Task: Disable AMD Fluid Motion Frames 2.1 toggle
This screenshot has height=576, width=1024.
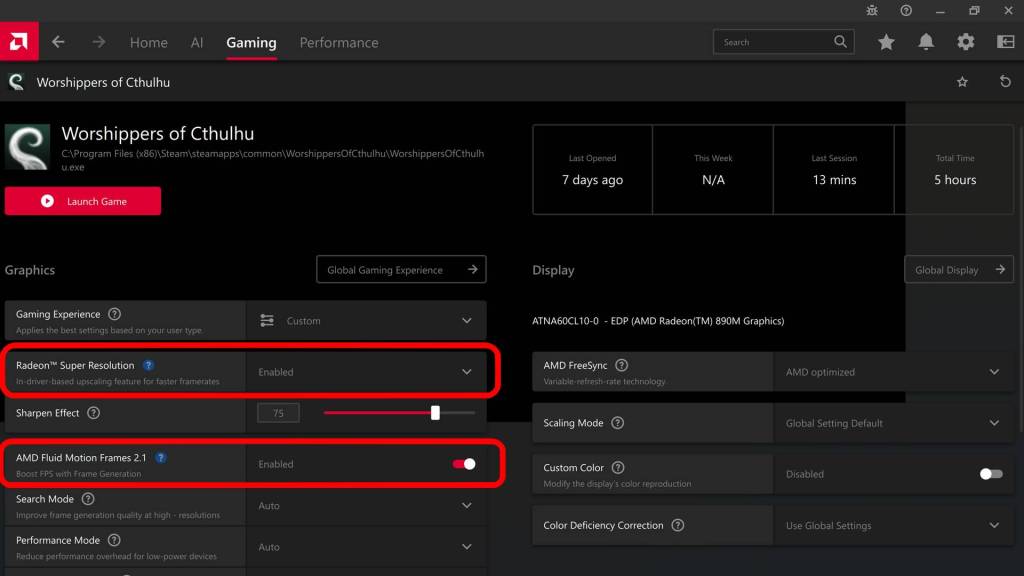Action: (x=464, y=464)
